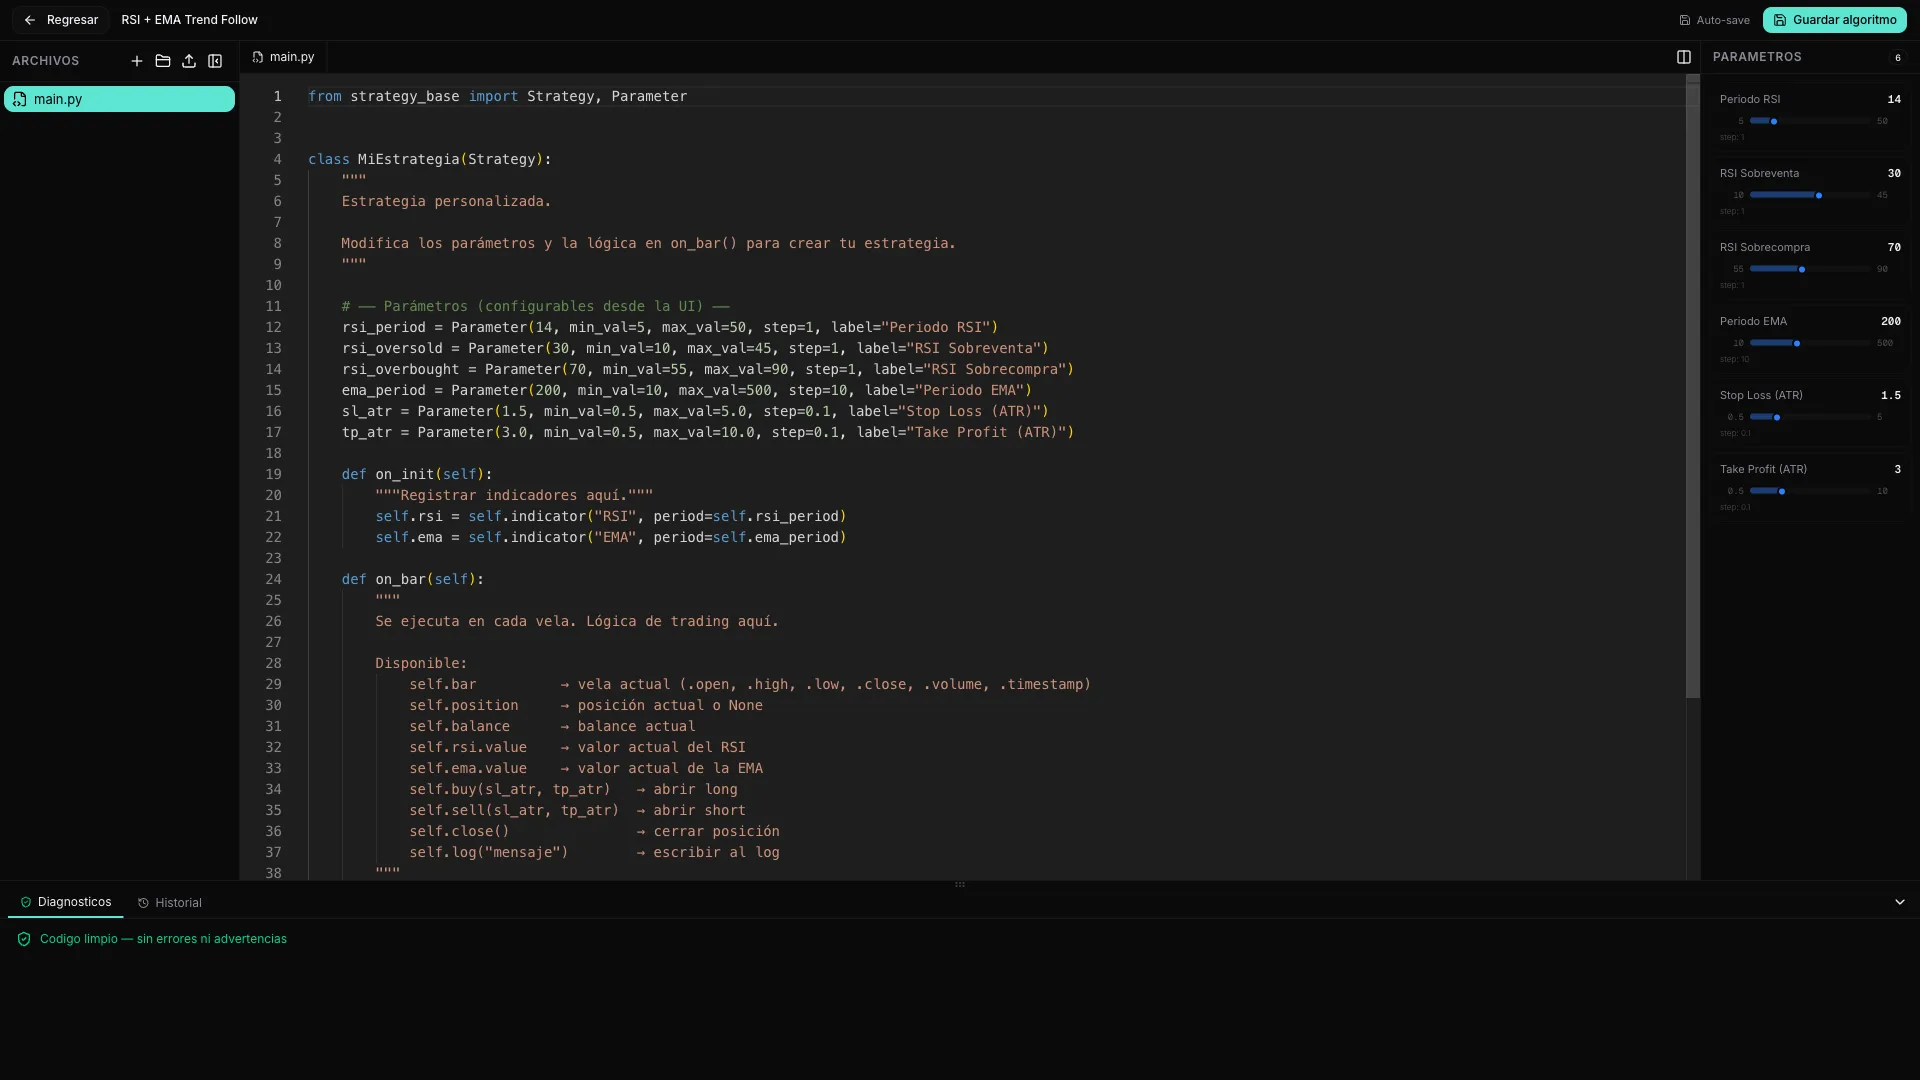1920x1080 pixels.
Task: Click the 'def on_init(self):' code line
Action: coord(417,474)
